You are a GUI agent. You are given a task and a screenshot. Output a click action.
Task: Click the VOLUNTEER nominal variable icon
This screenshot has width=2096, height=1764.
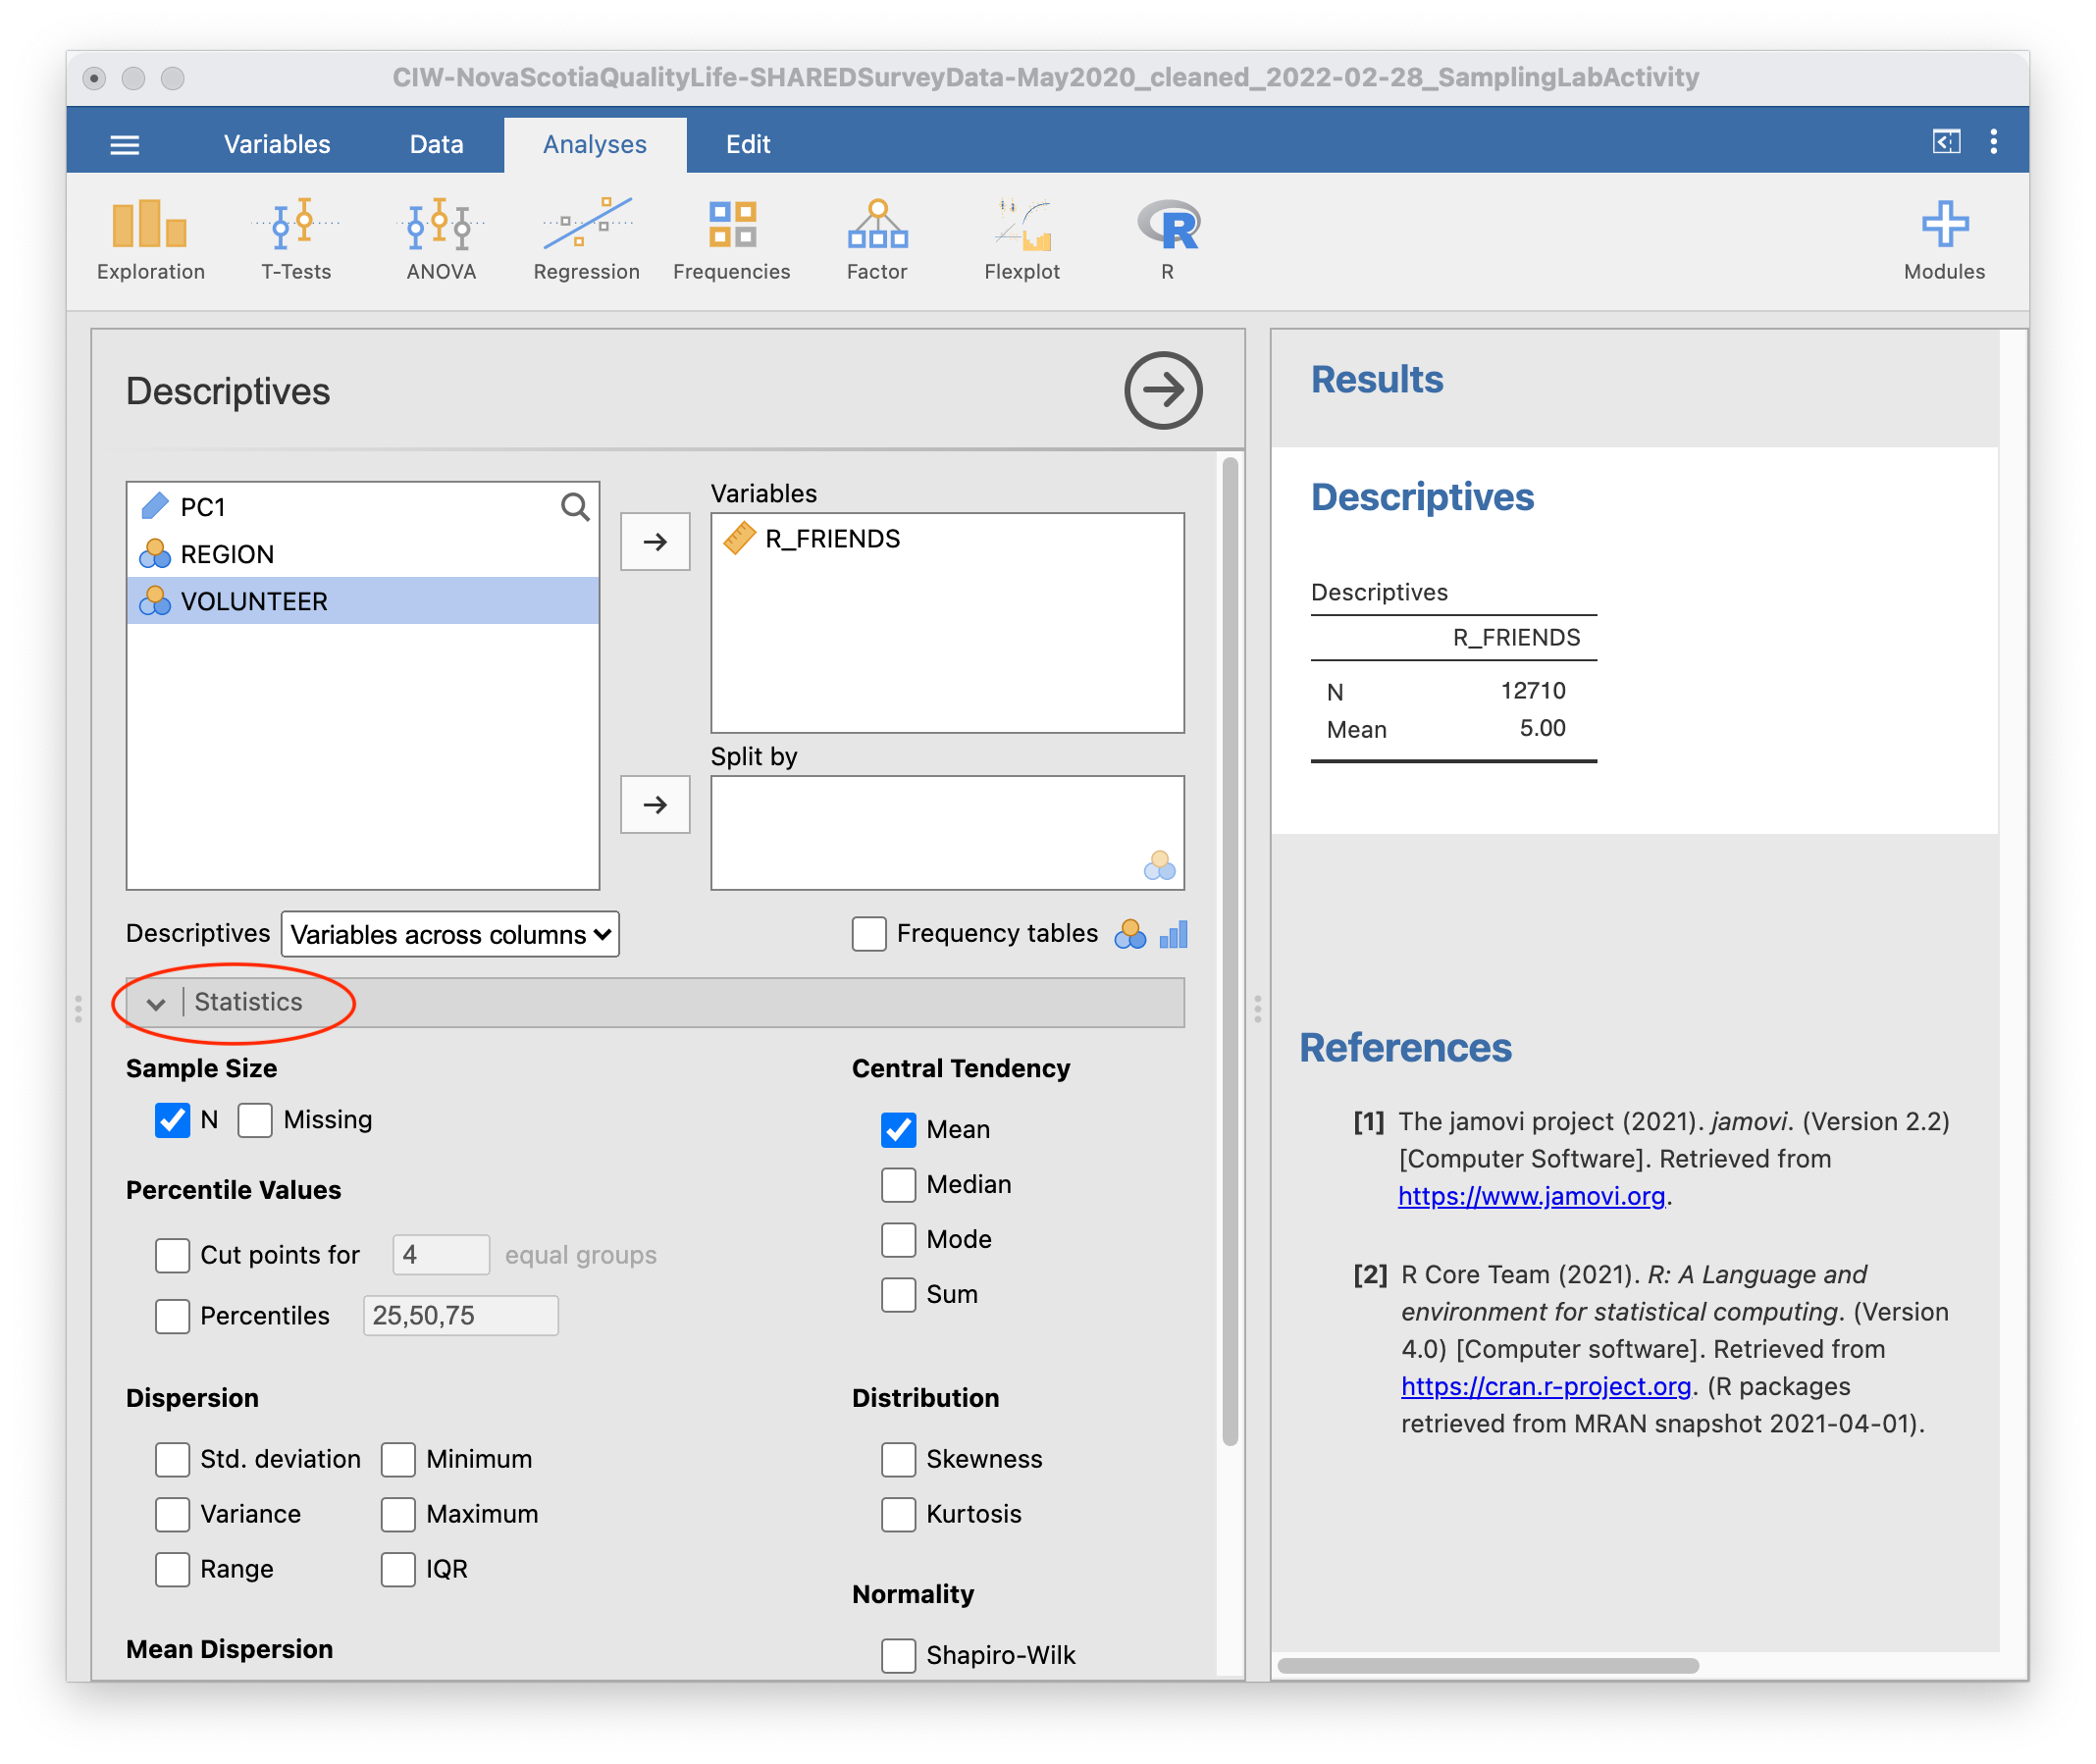(154, 601)
